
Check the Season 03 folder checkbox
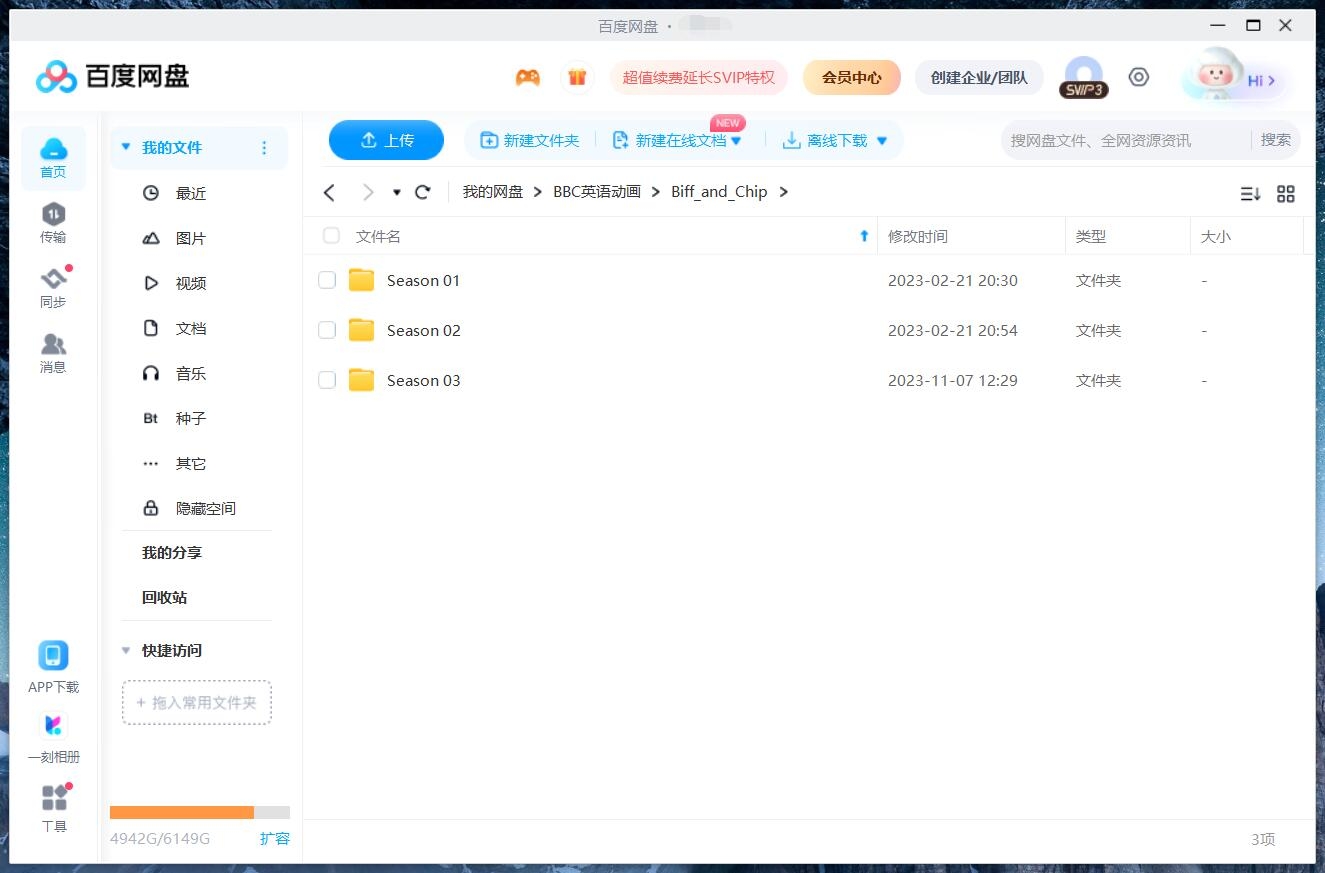[327, 380]
